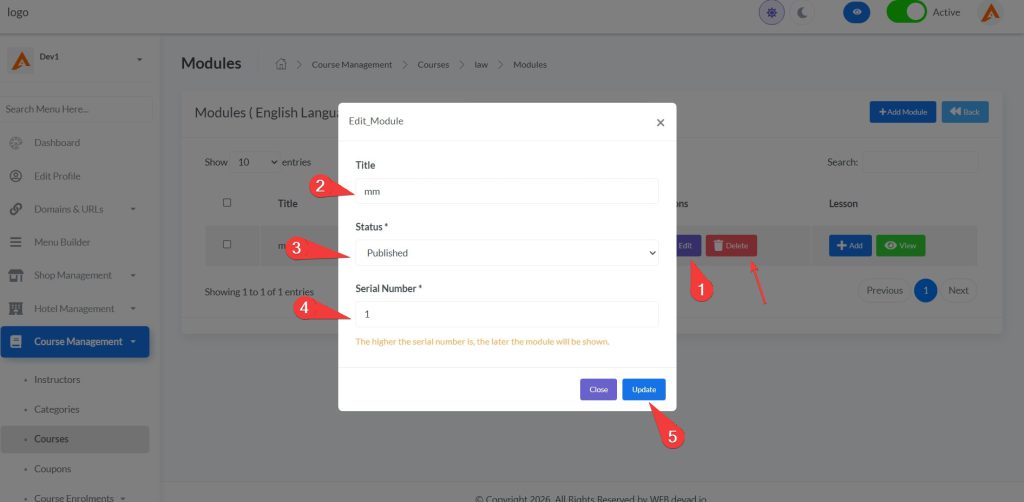Click the home icon in breadcrumb

(x=281, y=65)
